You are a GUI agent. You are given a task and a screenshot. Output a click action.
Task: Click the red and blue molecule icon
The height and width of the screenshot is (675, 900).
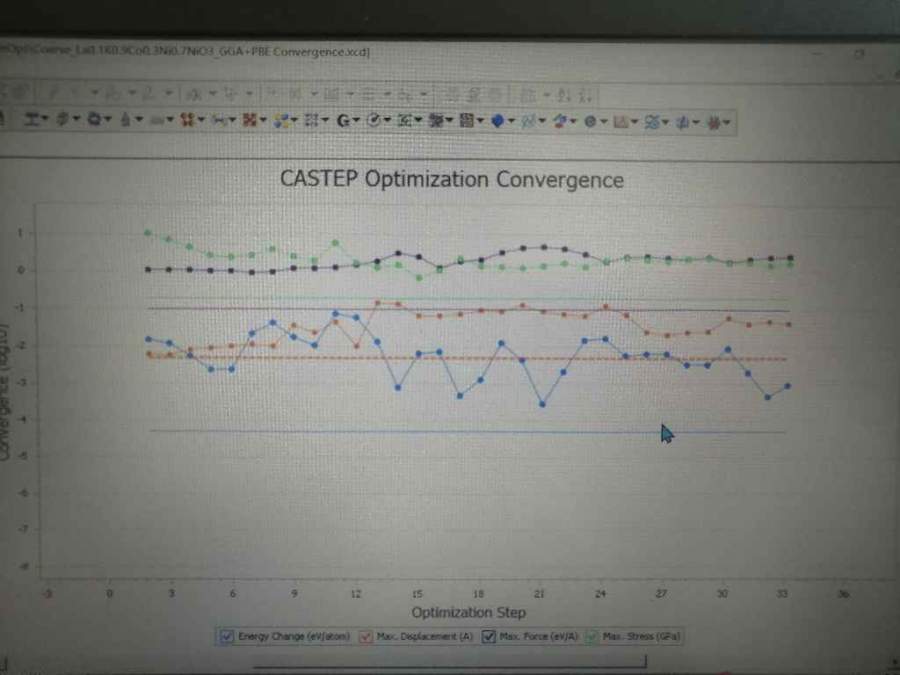tap(560, 121)
